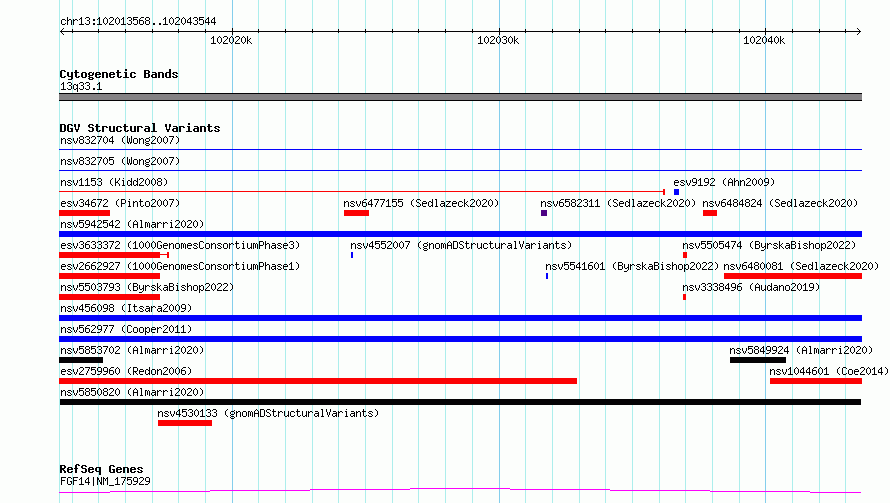
Task: Click the red bar under nsv5503793
Action: coord(110,297)
